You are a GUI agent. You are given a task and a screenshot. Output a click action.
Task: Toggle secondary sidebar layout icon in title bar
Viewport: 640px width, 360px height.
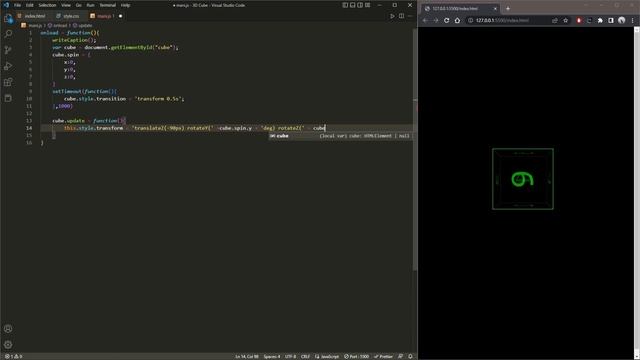[x=360, y=5]
